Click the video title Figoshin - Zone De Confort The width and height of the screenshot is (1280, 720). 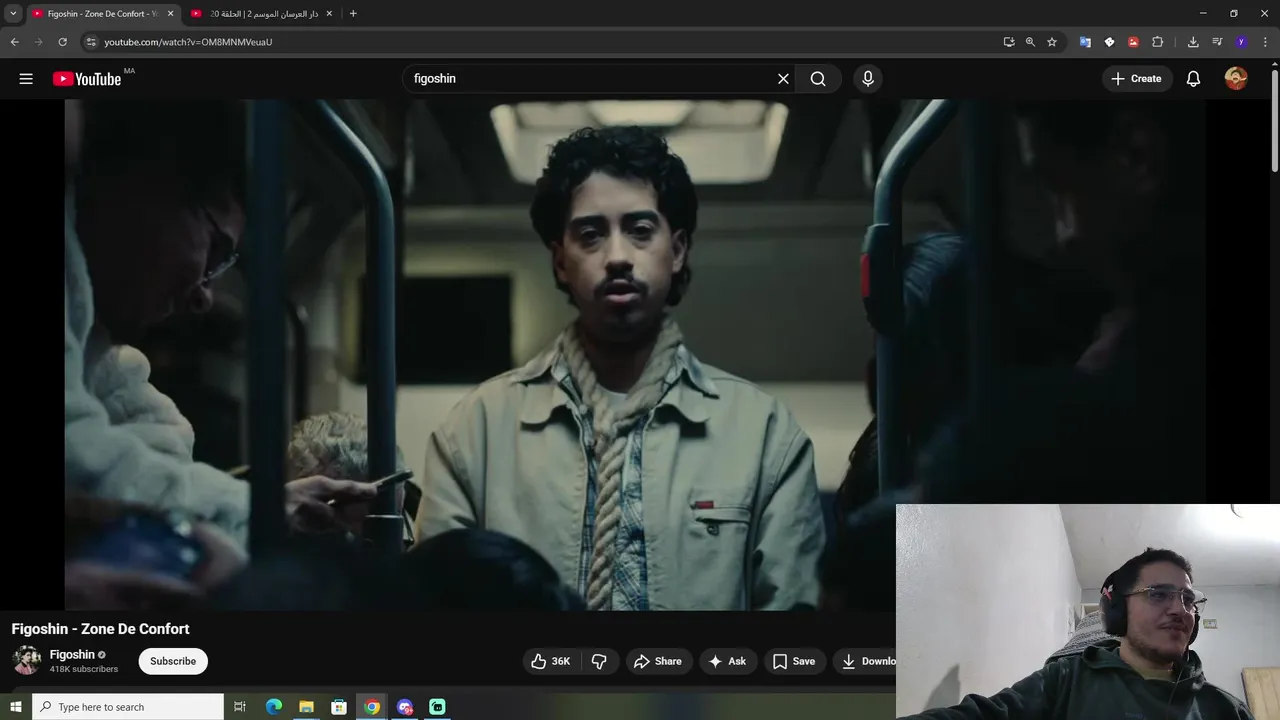coord(100,629)
